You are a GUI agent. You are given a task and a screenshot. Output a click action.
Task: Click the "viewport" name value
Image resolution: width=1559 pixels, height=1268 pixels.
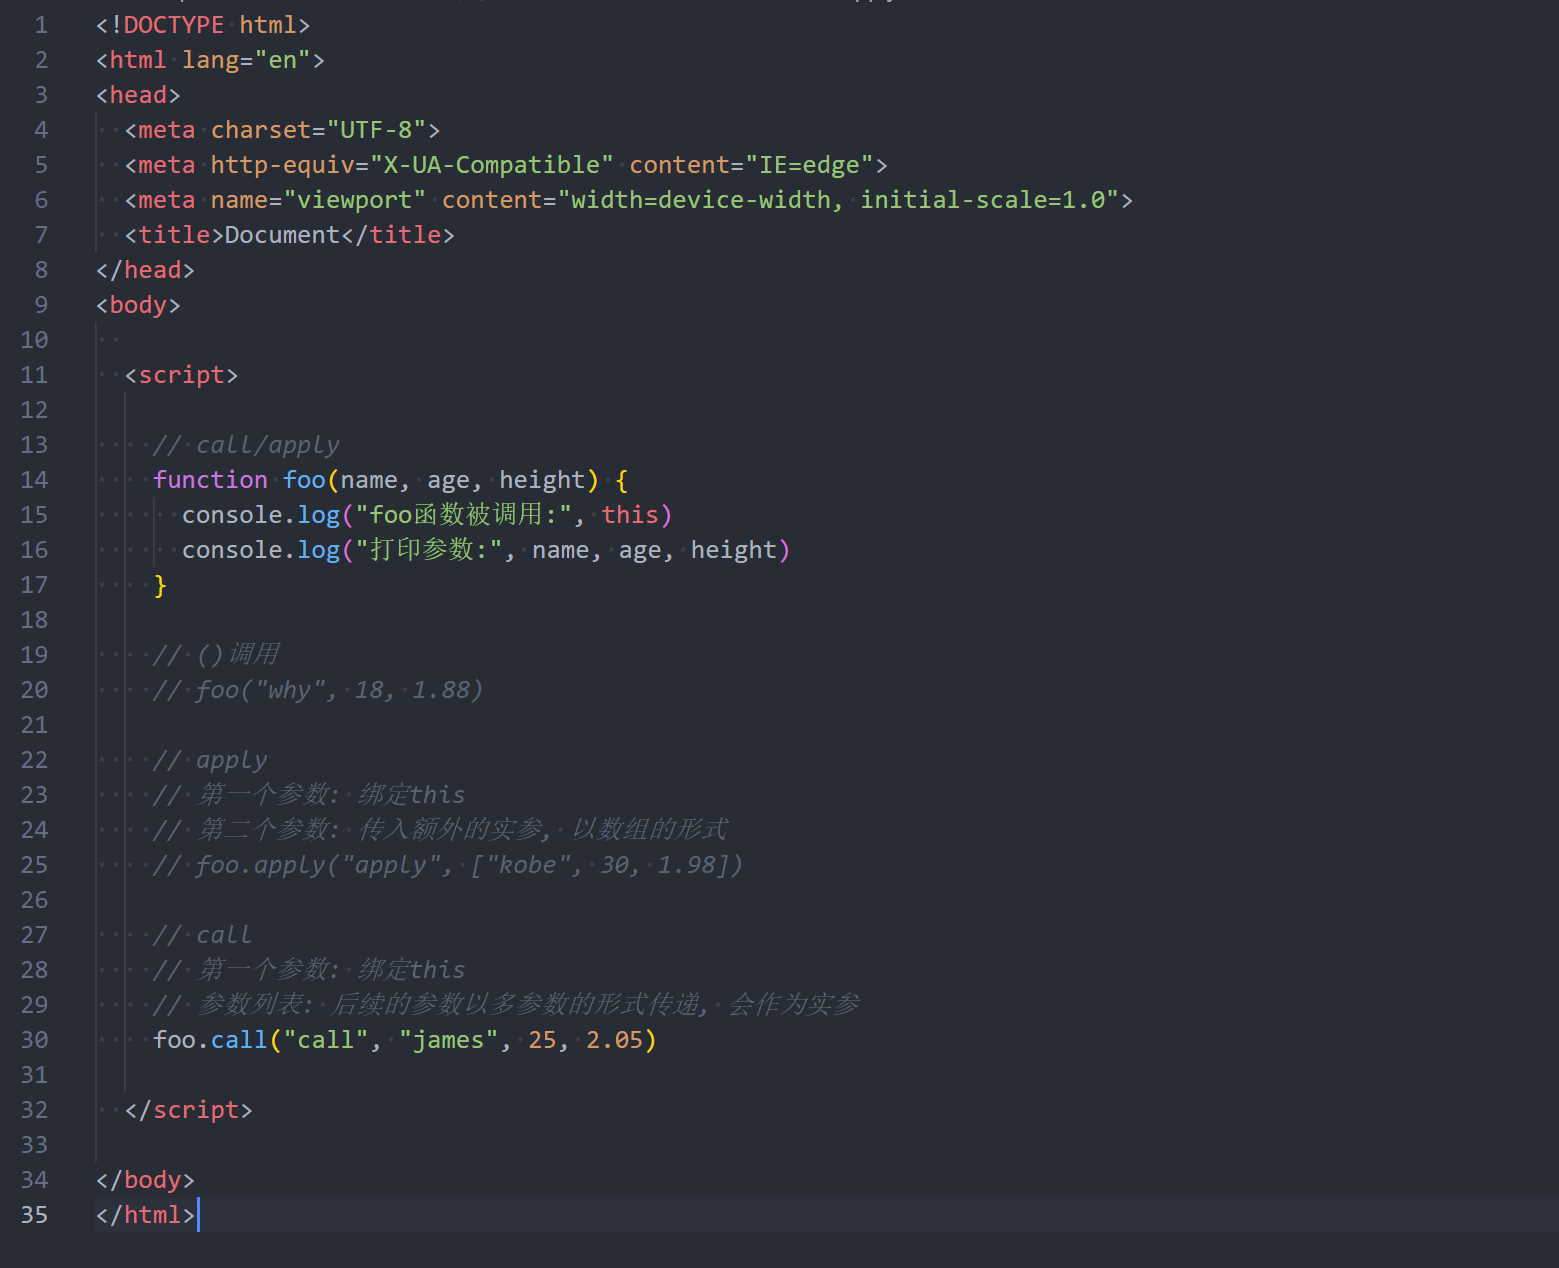tap(355, 200)
